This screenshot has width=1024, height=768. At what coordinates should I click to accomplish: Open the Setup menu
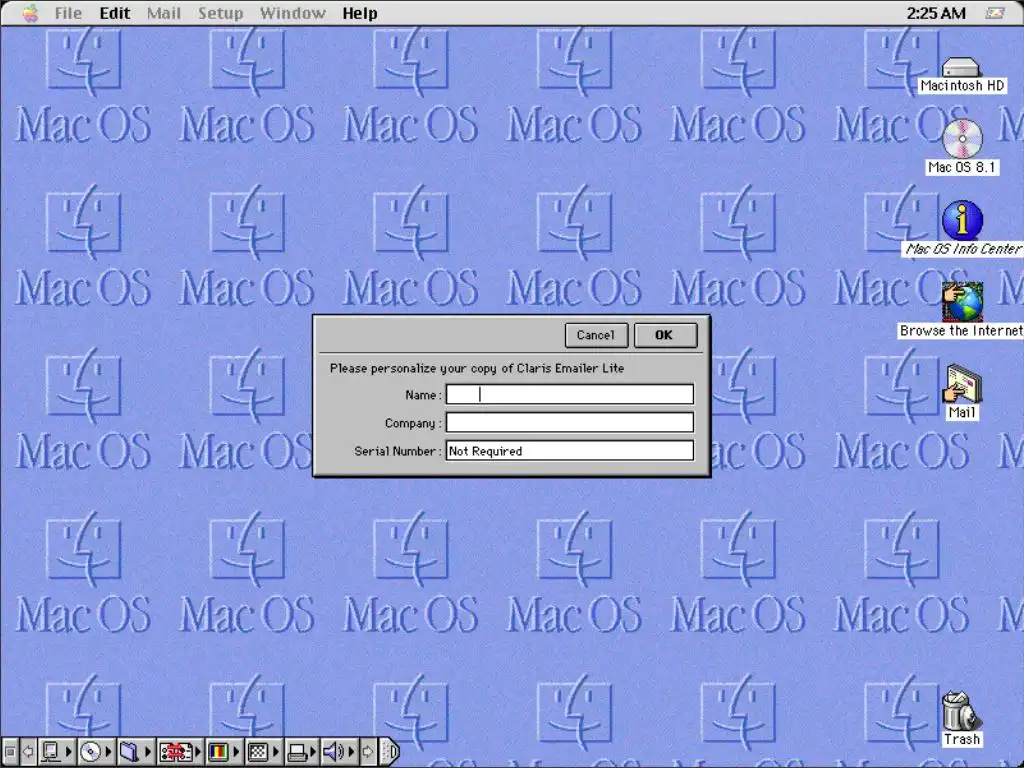pyautogui.click(x=220, y=13)
